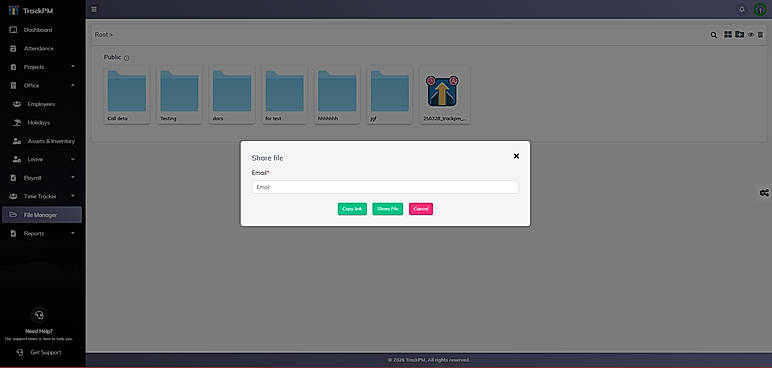The height and width of the screenshot is (368, 772).
Task: Expand the Reports menu arrow
Action: (73, 233)
